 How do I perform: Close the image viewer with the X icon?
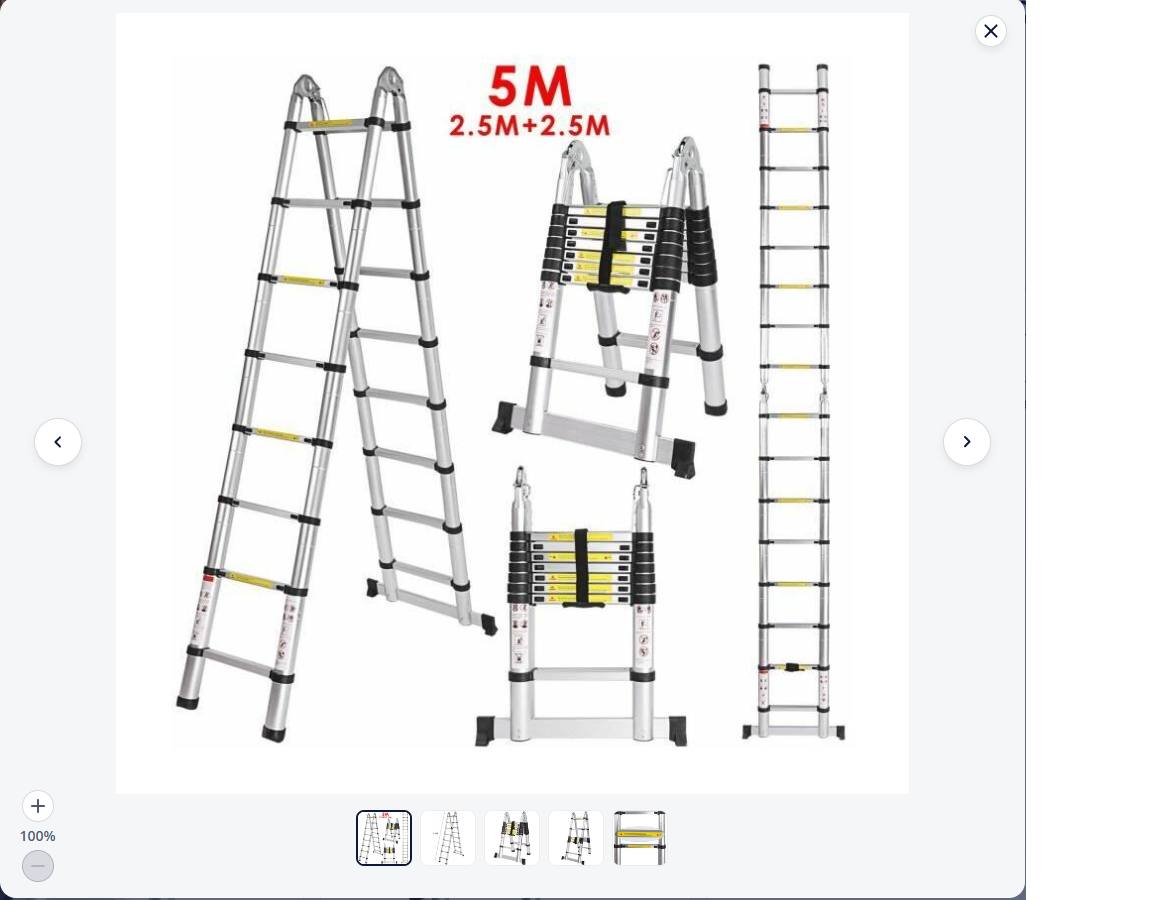[x=990, y=31]
